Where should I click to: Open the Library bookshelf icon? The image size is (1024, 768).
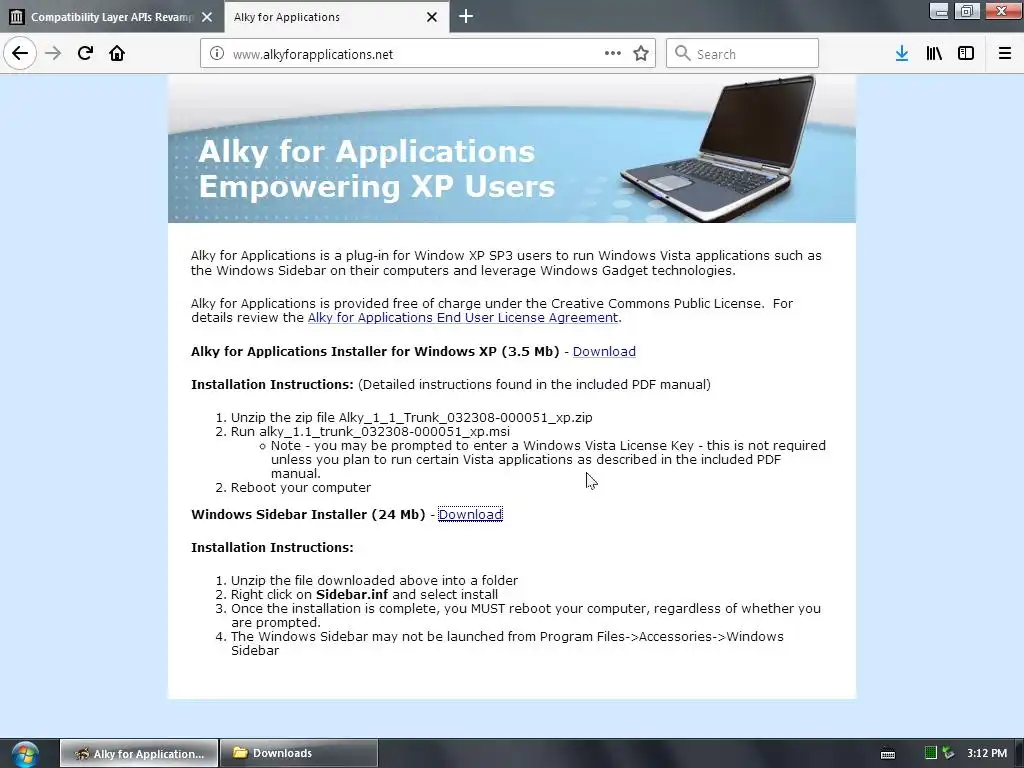[934, 54]
